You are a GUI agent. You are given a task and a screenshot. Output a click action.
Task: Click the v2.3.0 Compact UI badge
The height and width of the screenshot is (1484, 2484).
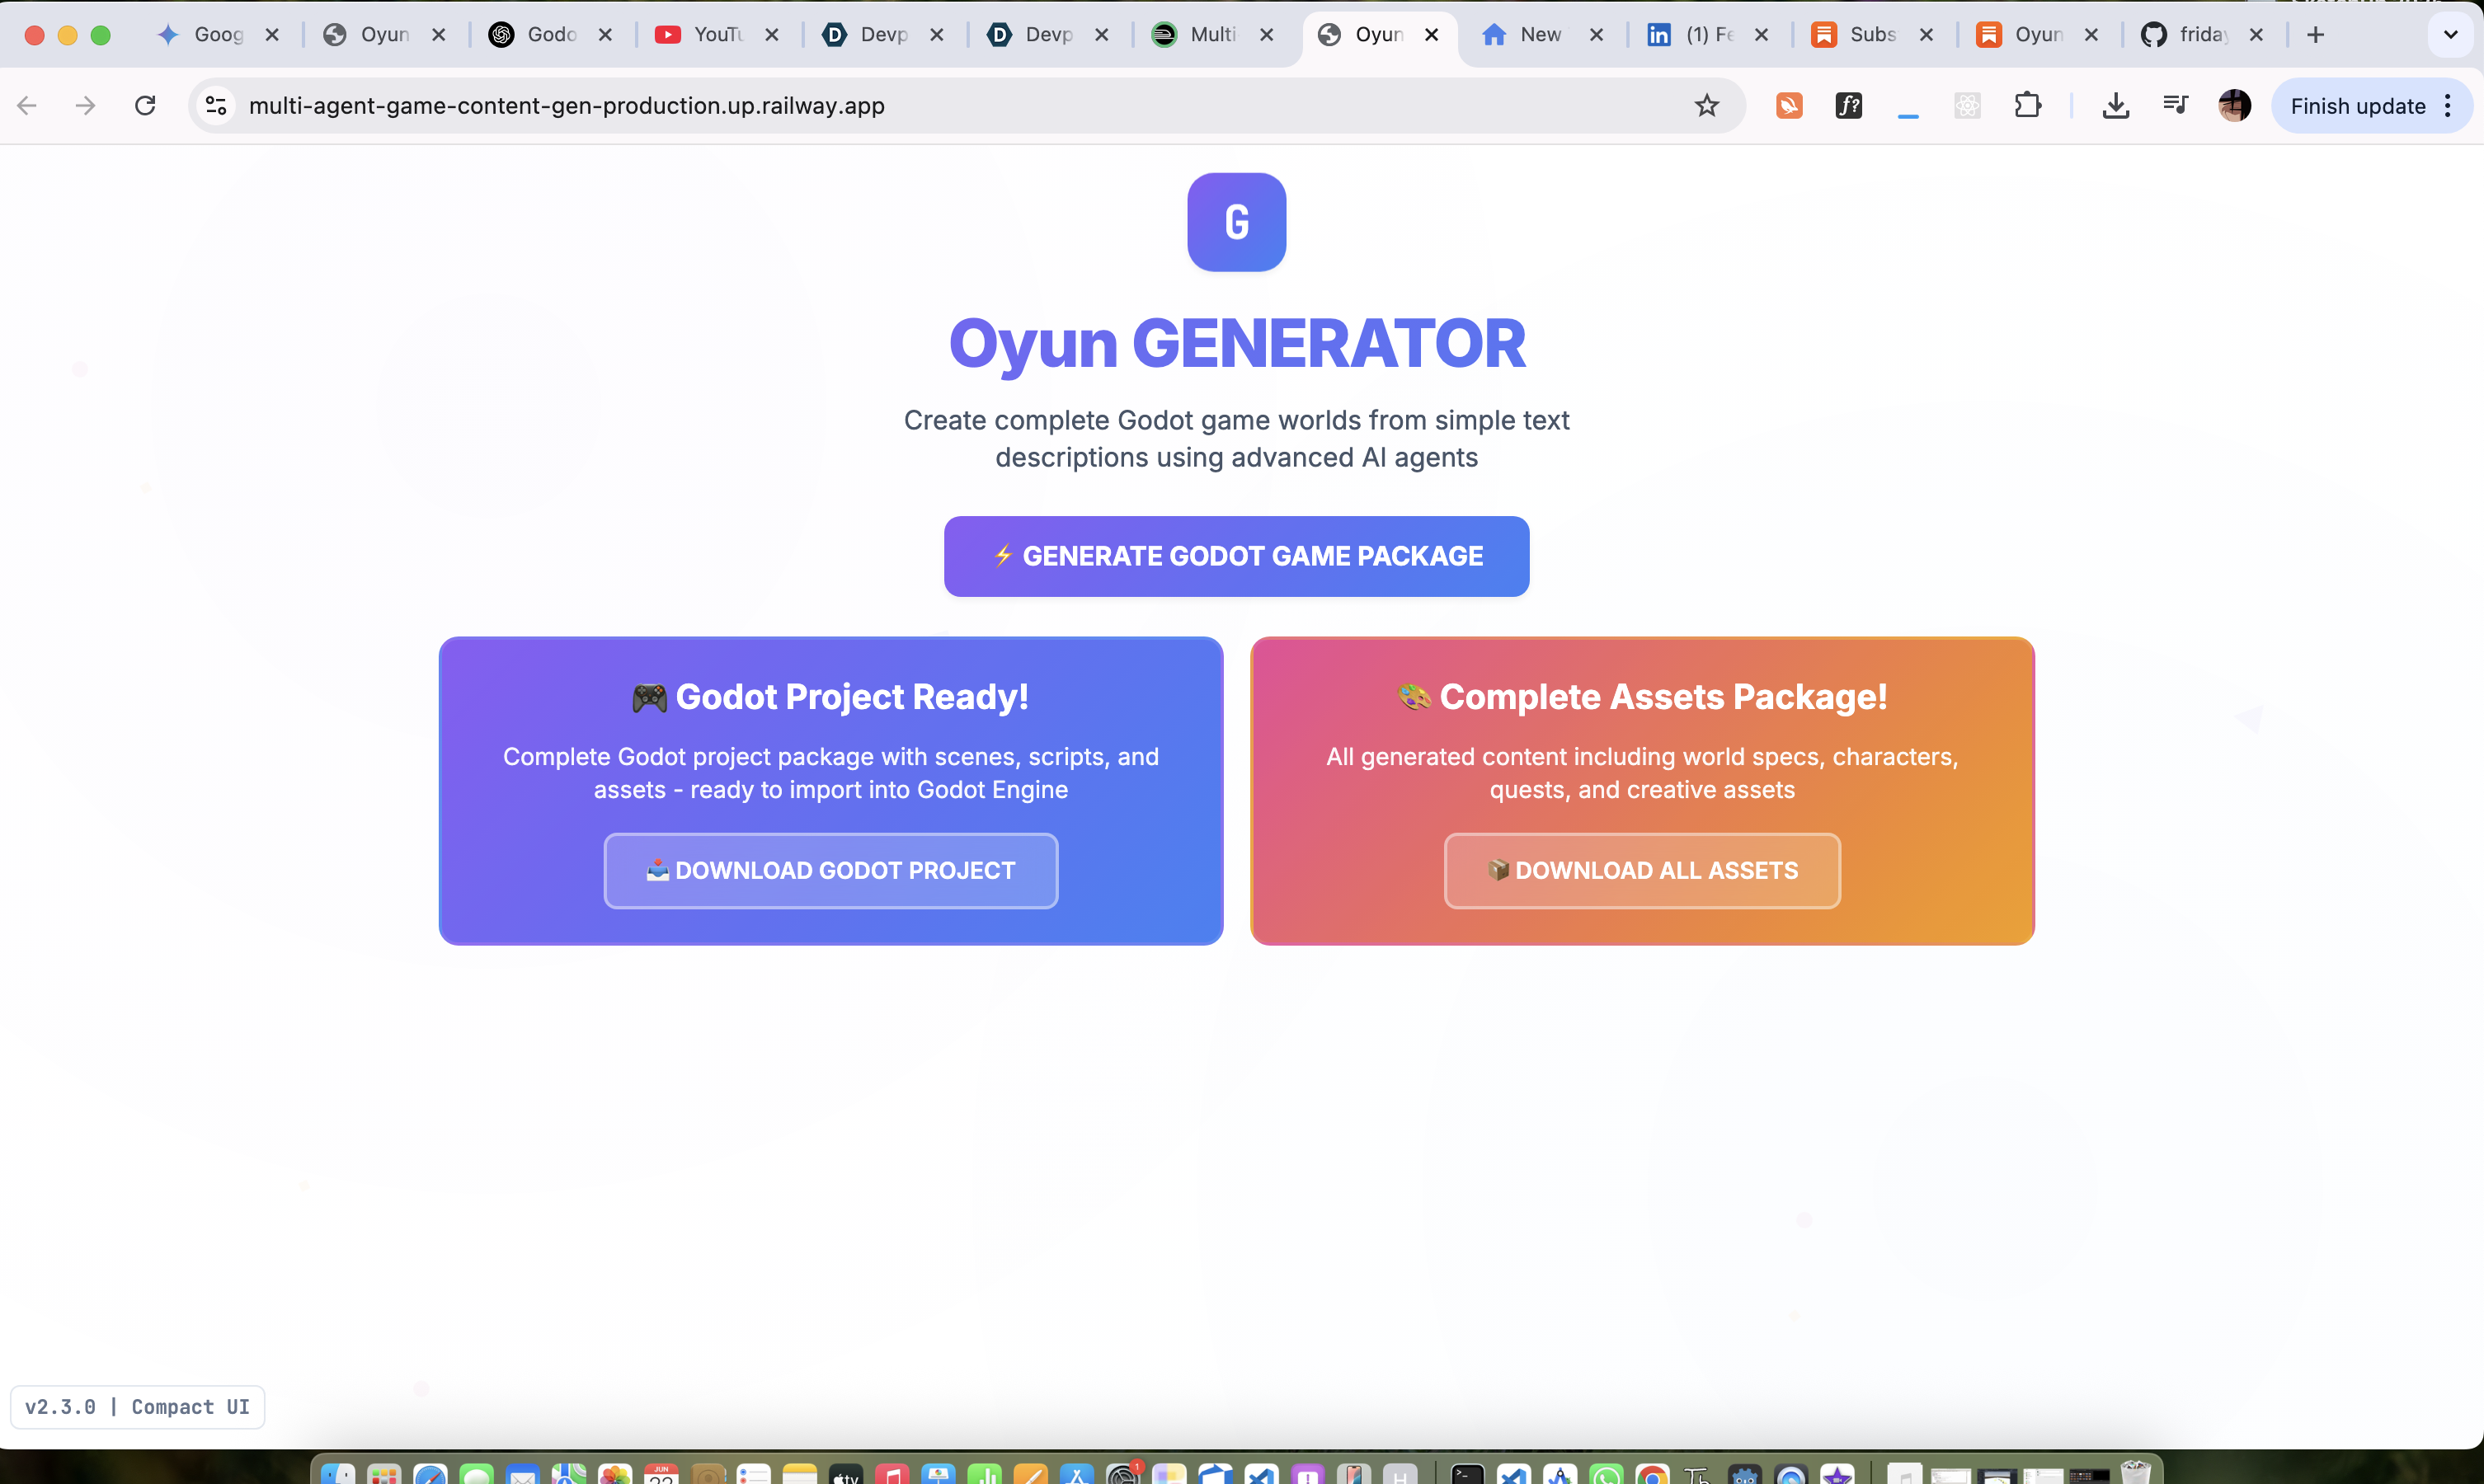click(x=137, y=1407)
